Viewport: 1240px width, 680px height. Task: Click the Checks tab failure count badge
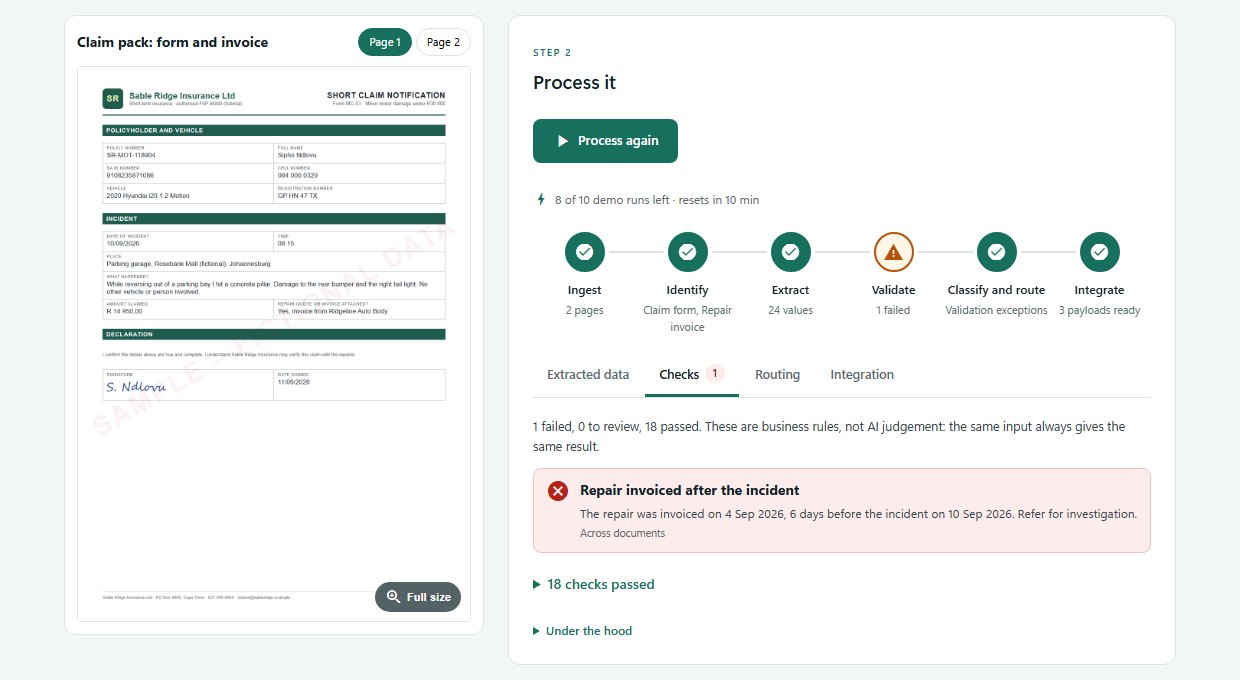tap(715, 373)
